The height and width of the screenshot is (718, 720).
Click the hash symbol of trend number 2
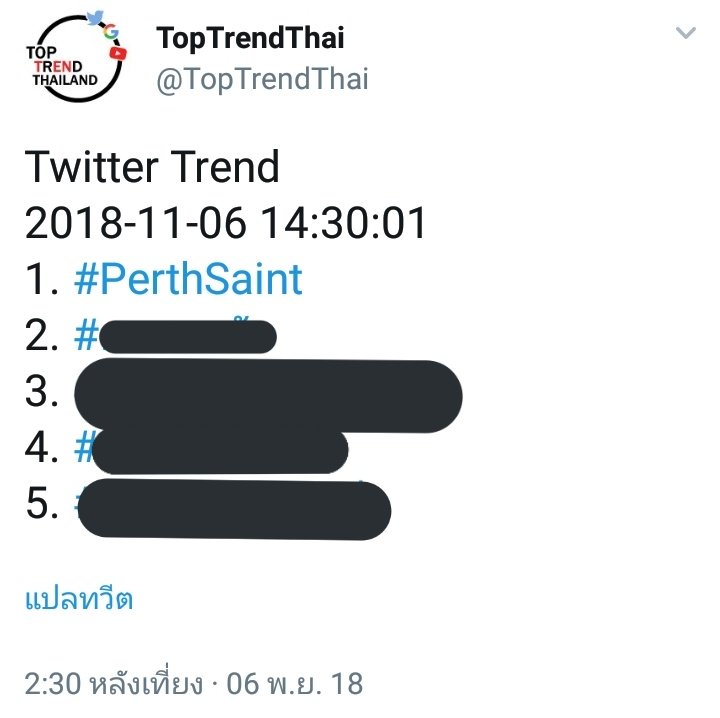click(x=86, y=336)
